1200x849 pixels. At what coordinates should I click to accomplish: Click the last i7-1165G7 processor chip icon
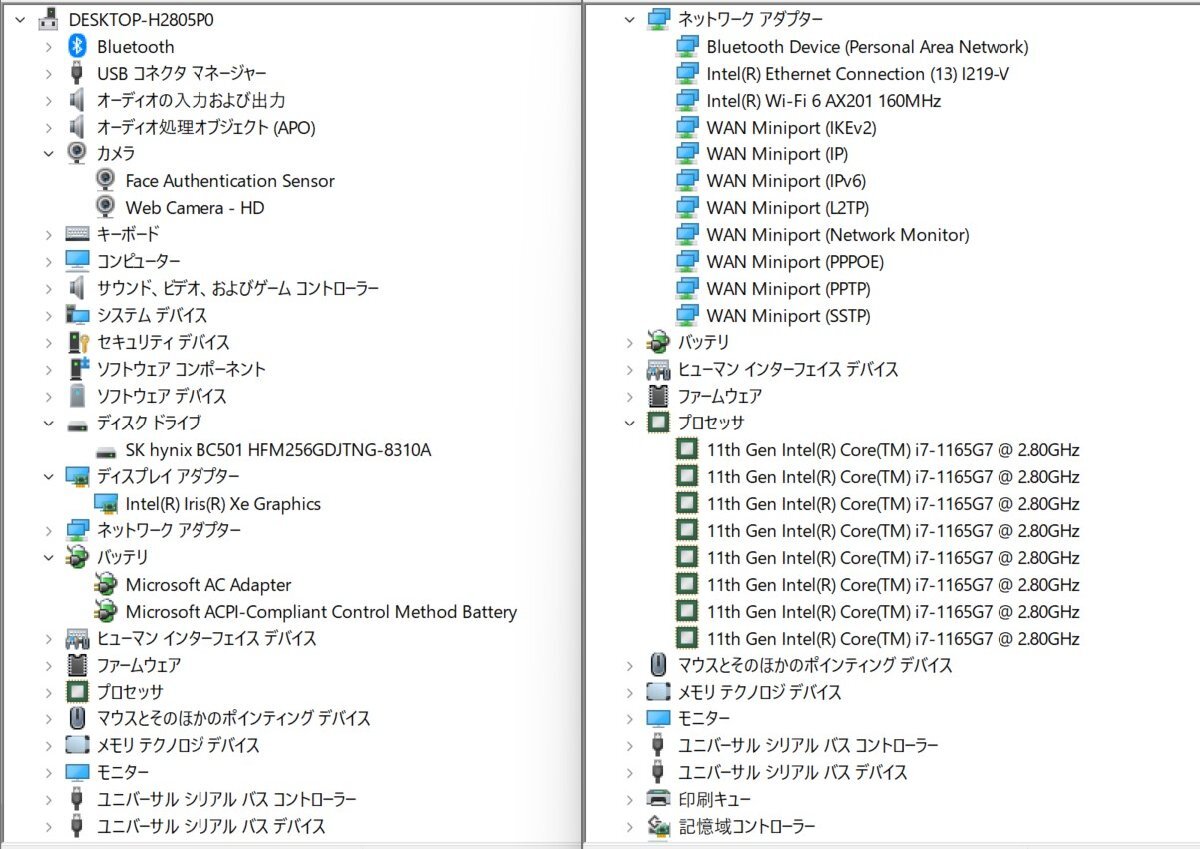pyautogui.click(x=687, y=637)
